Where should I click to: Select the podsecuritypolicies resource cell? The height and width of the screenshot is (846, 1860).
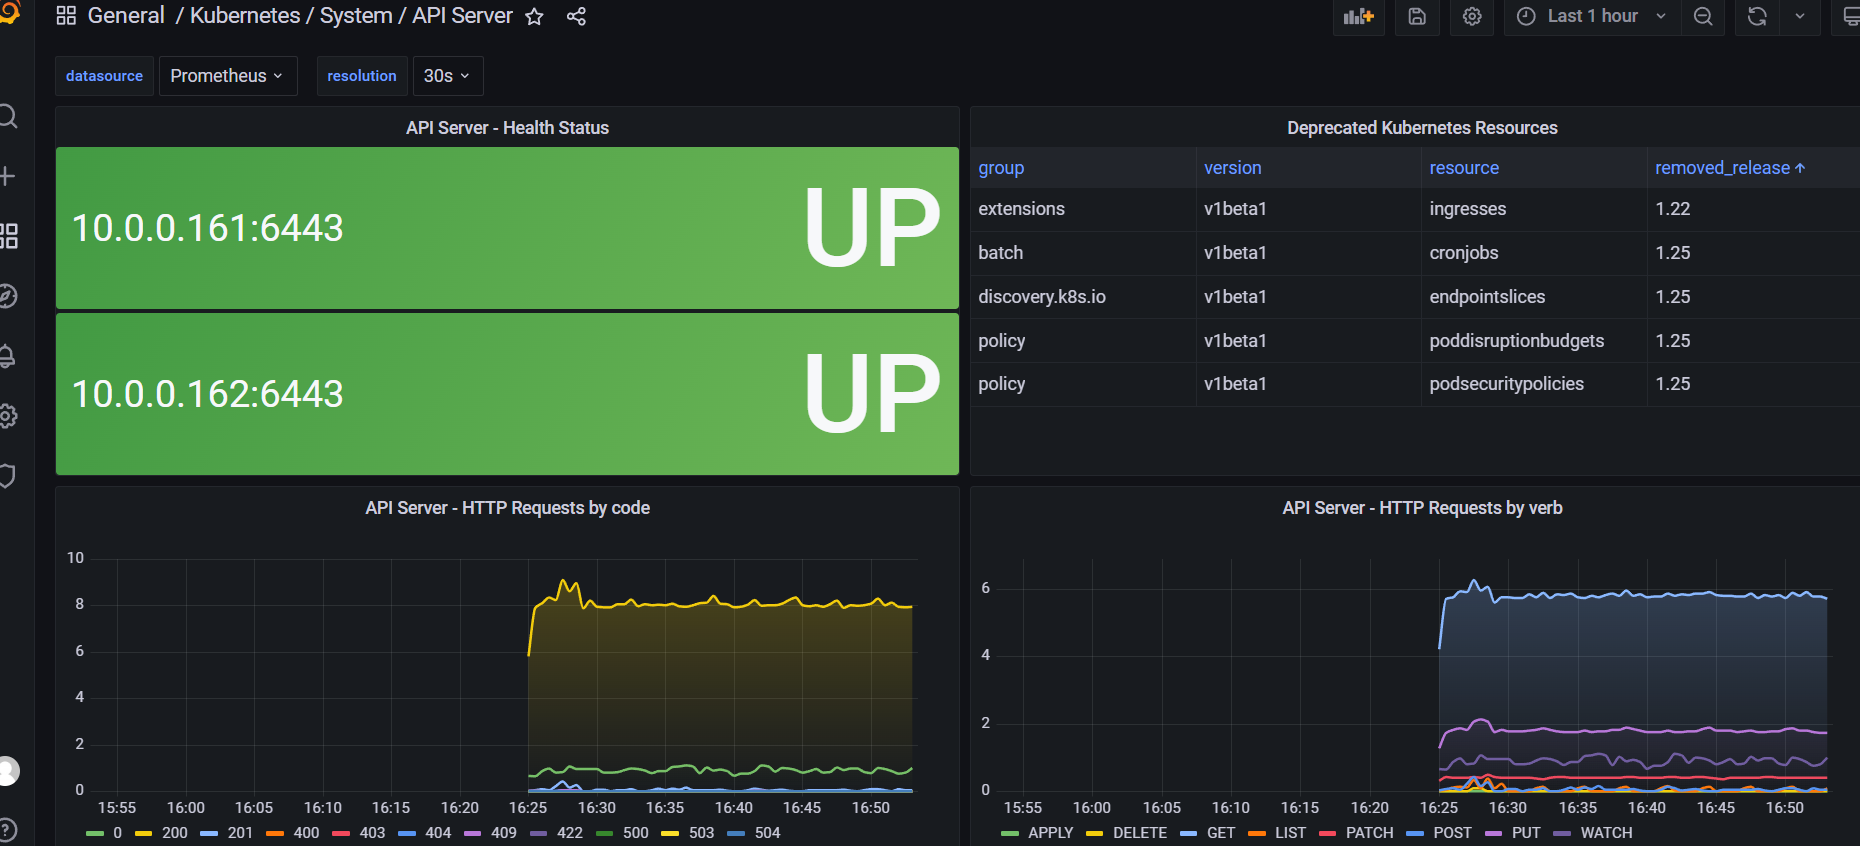tap(1534, 384)
